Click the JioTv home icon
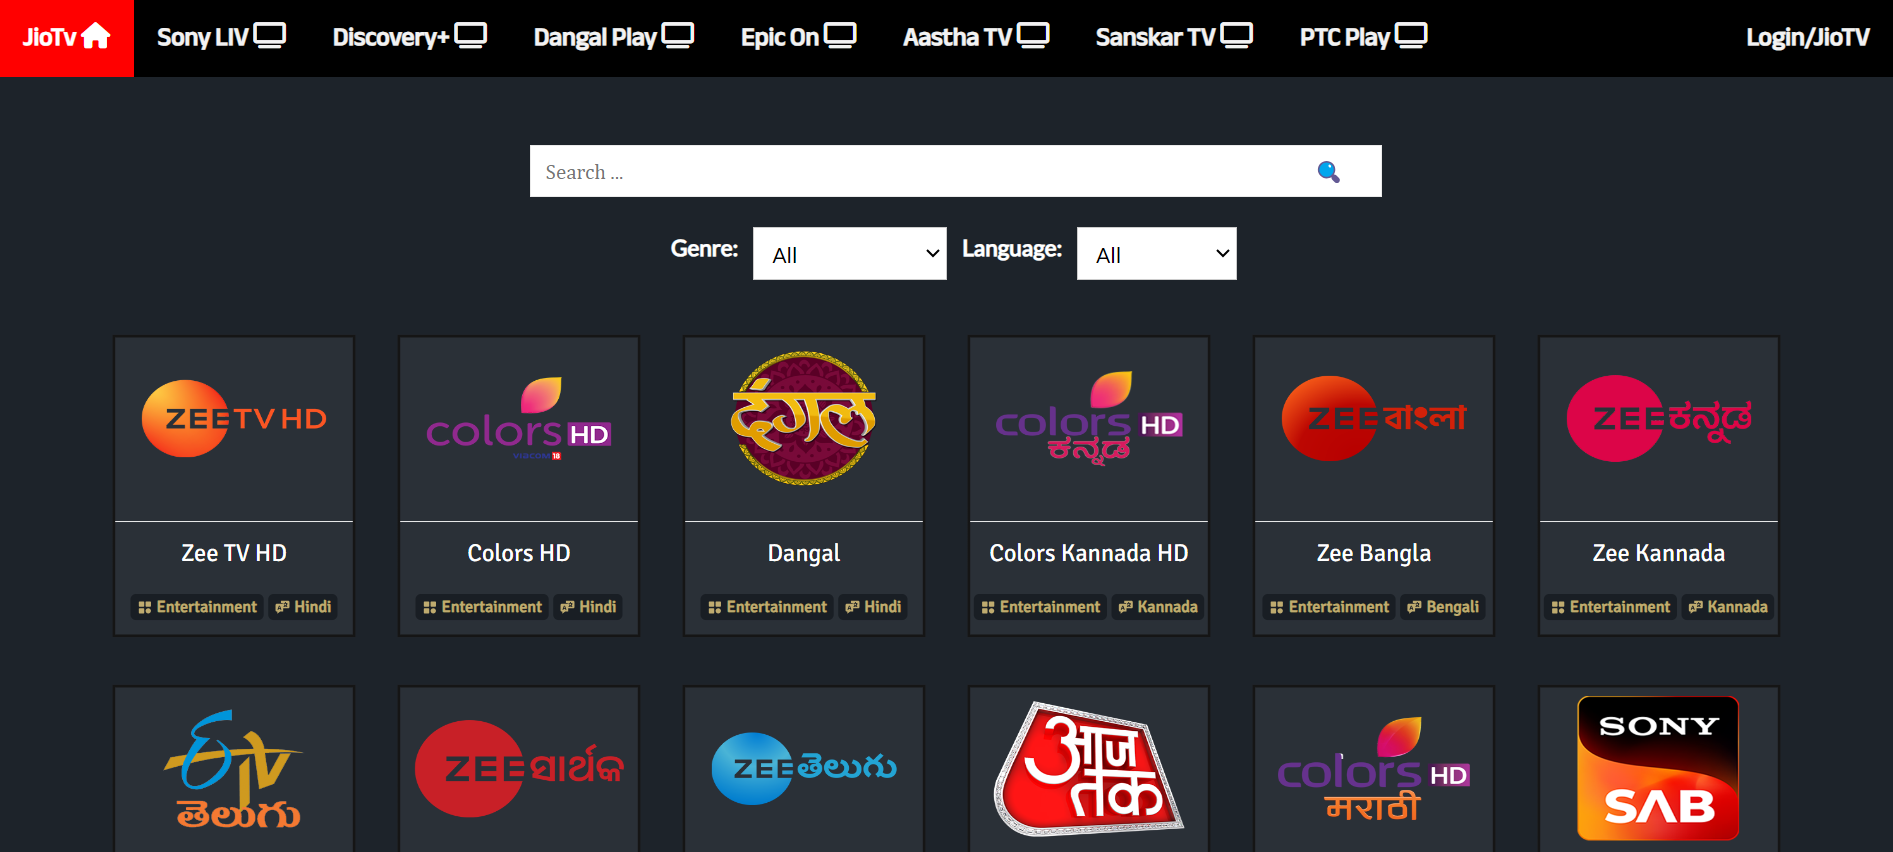The height and width of the screenshot is (852, 1893). point(96,36)
